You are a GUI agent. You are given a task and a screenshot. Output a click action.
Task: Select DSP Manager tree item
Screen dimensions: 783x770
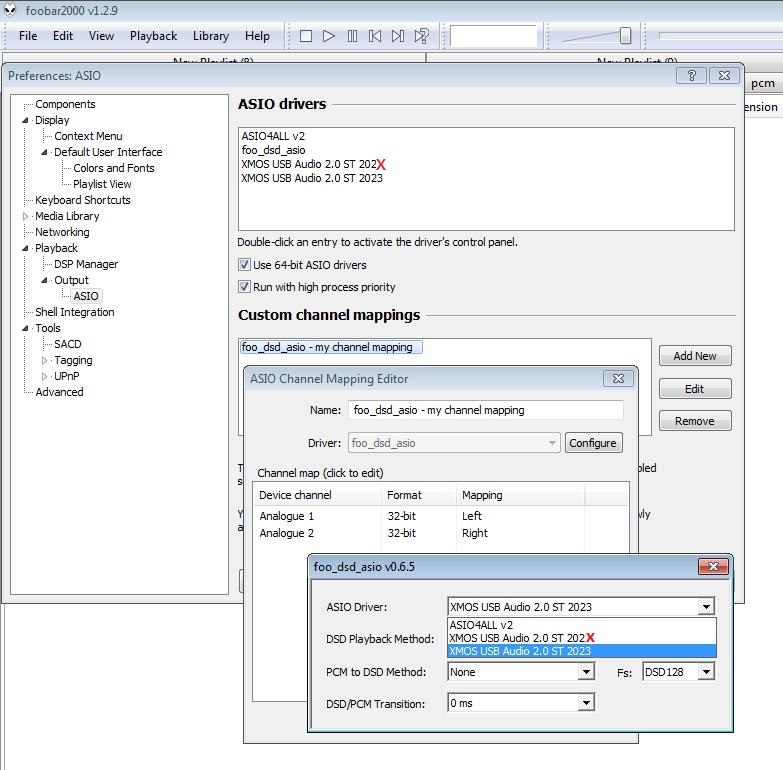(86, 264)
